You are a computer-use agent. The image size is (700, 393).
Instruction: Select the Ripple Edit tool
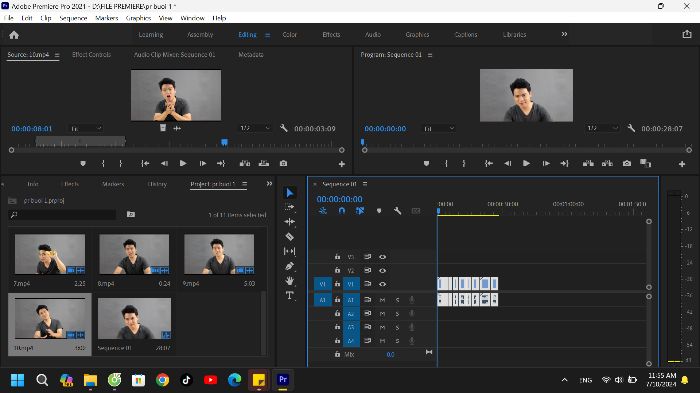tap(290, 222)
